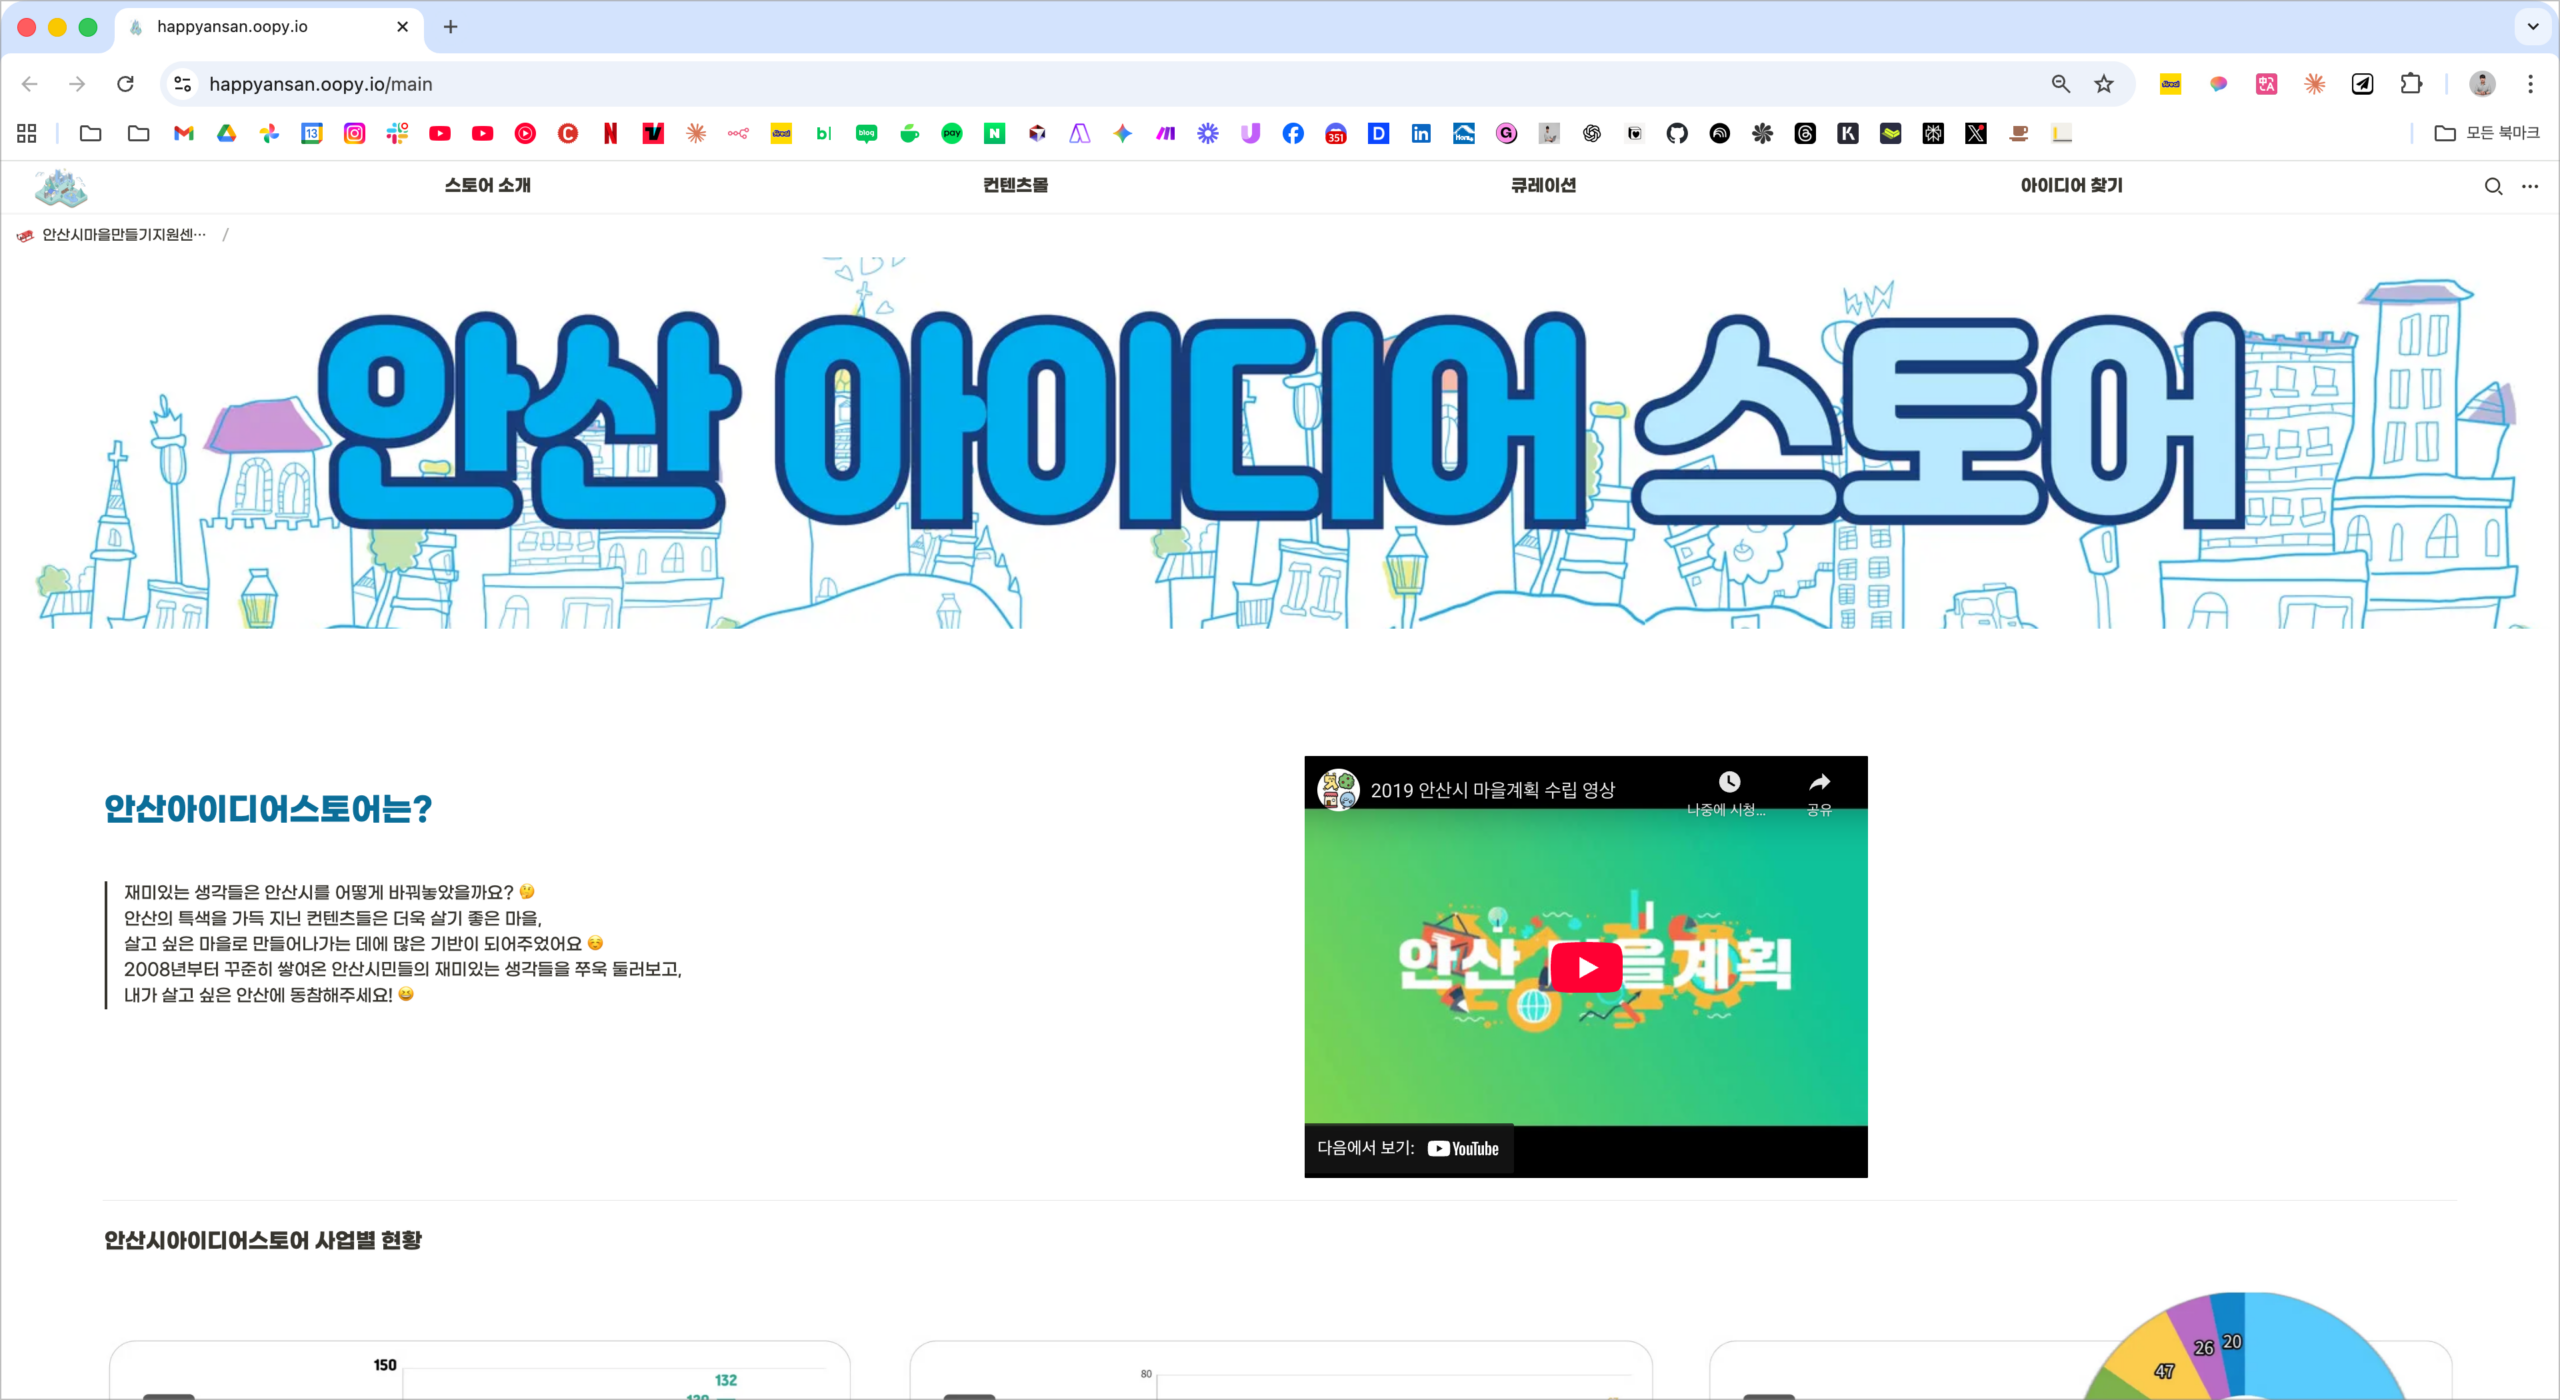
Task: Open the LinkedIn bookmark
Action: (x=1420, y=133)
